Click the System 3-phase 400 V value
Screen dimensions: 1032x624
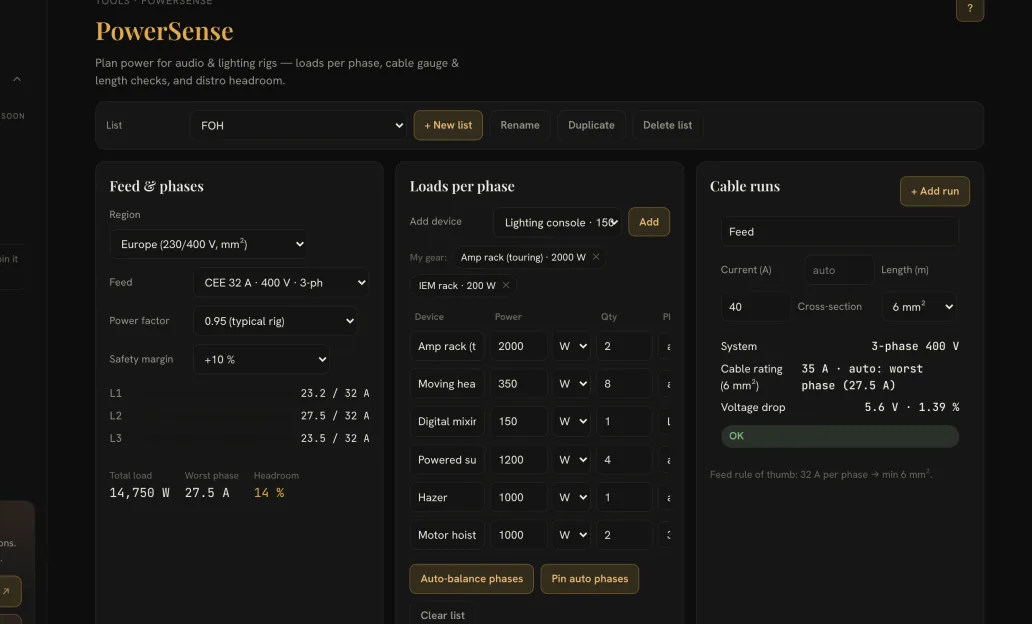pyautogui.click(x=915, y=346)
